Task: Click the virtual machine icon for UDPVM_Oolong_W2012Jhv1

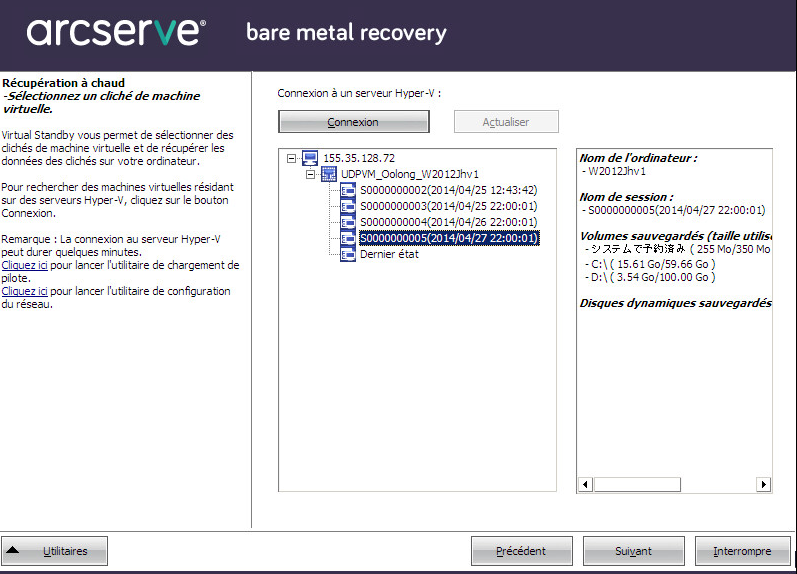Action: (329, 174)
